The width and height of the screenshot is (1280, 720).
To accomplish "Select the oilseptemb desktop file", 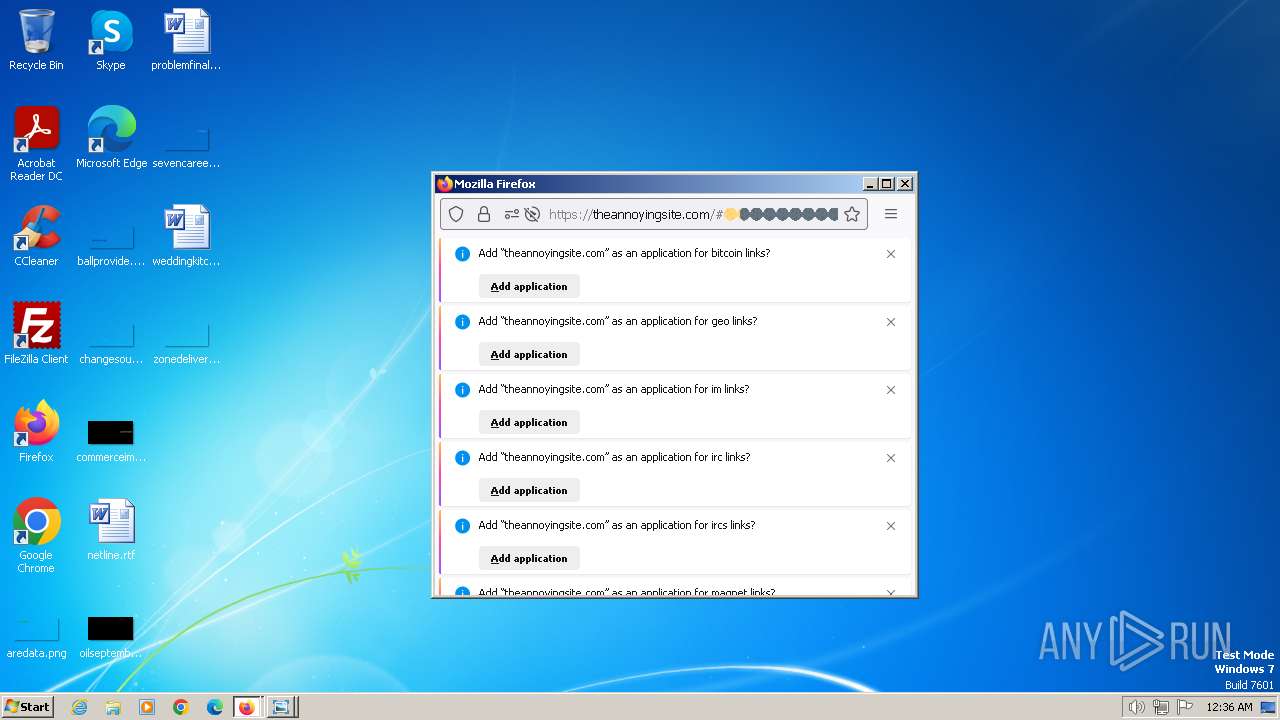I will 111,637.
